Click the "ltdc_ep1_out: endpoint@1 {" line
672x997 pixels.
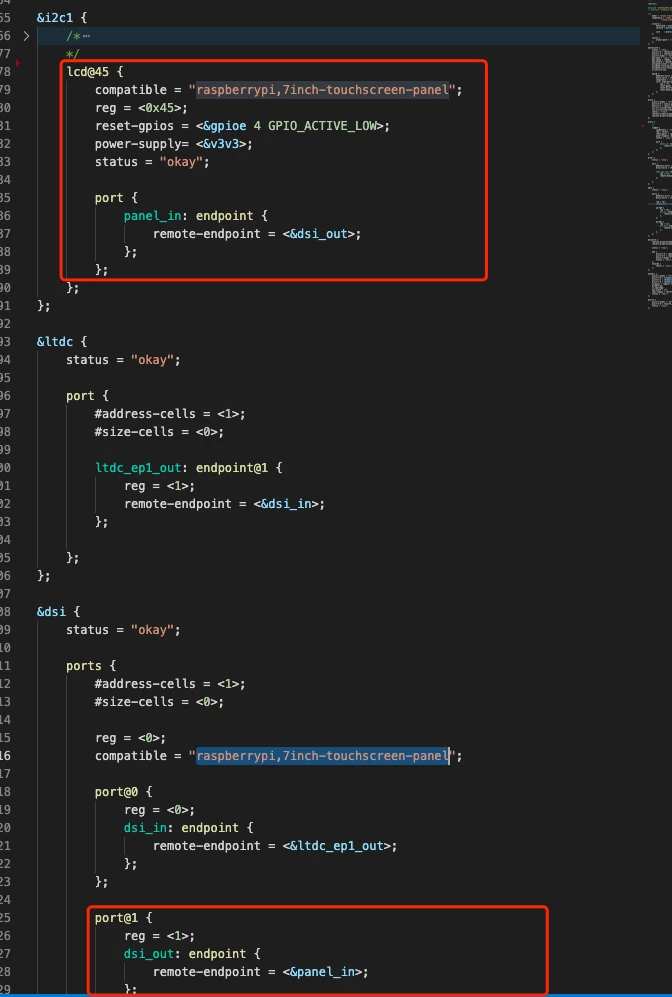click(x=189, y=468)
